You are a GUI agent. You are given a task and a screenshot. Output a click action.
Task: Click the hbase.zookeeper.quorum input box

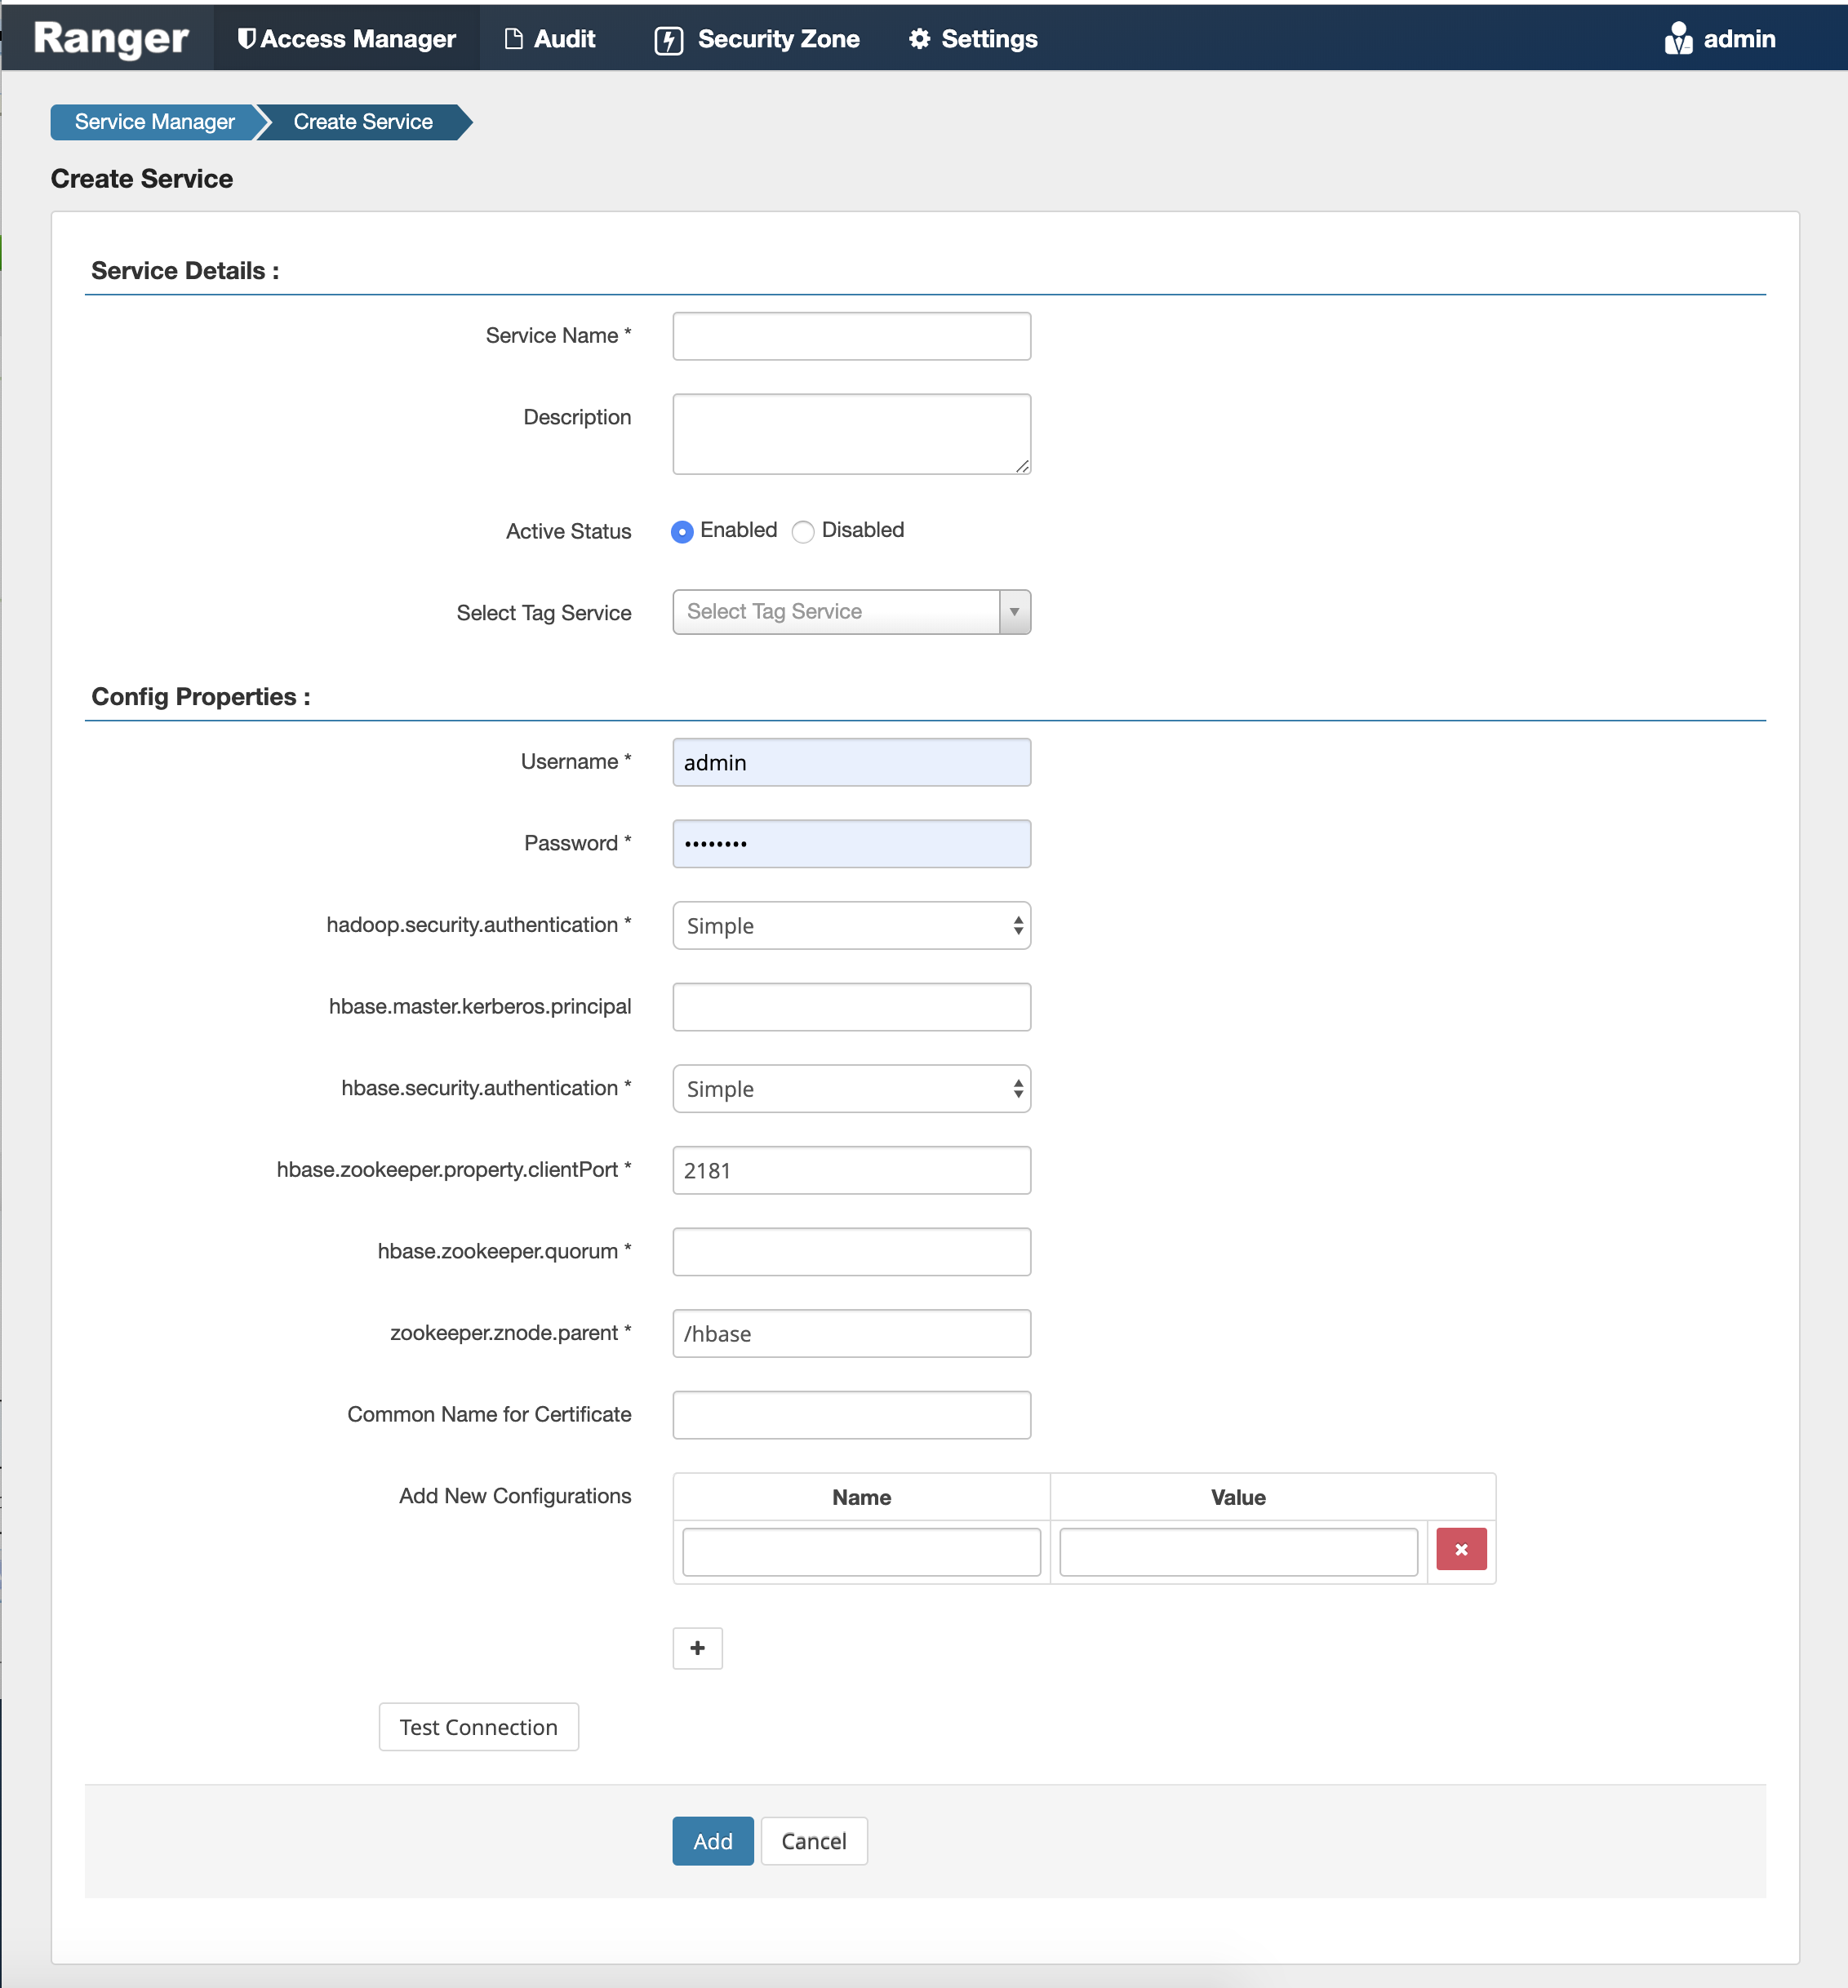[x=850, y=1251]
